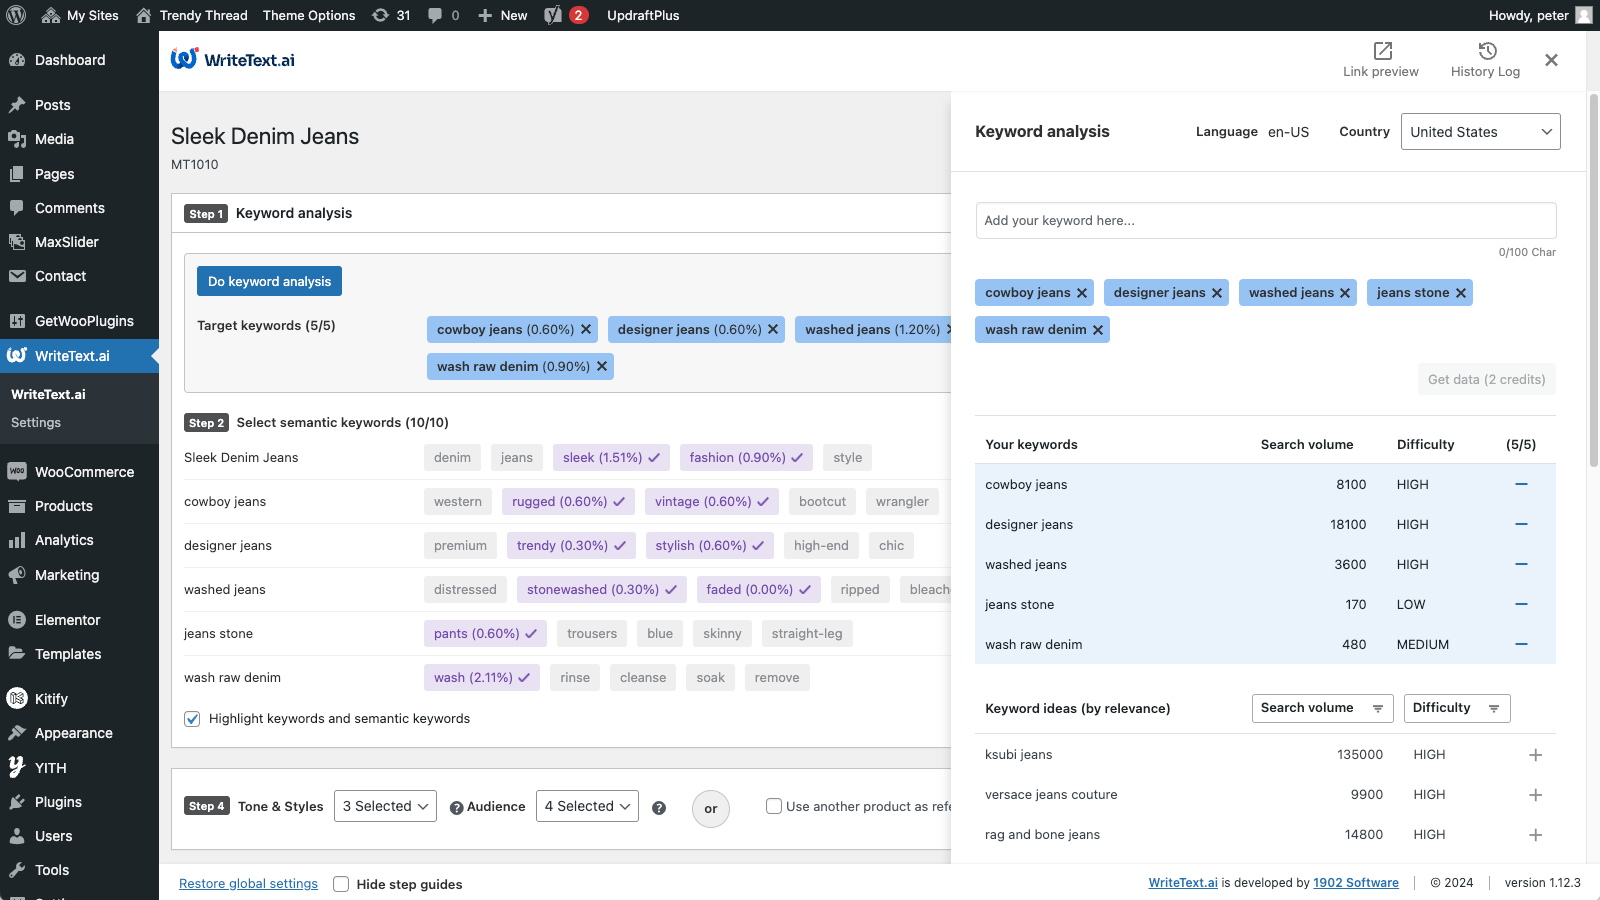Open the Link preview
The width and height of the screenshot is (1600, 900).
point(1381,59)
